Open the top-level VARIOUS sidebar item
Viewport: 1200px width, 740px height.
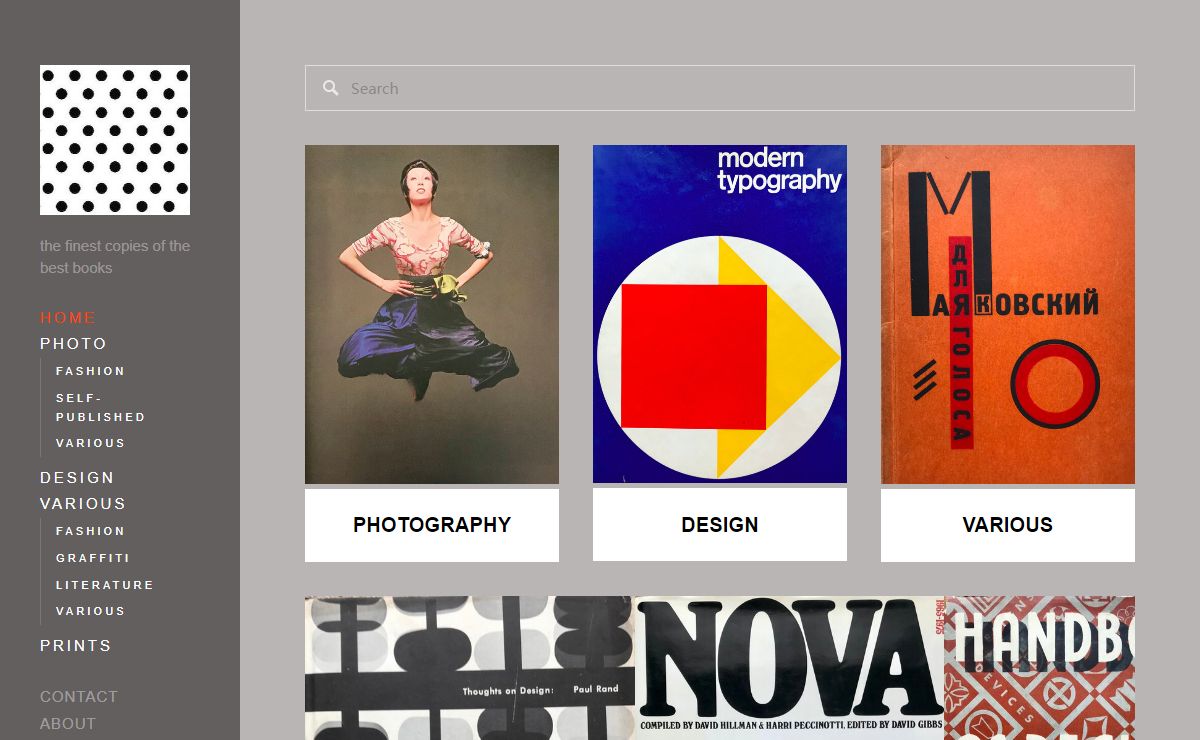pos(83,504)
